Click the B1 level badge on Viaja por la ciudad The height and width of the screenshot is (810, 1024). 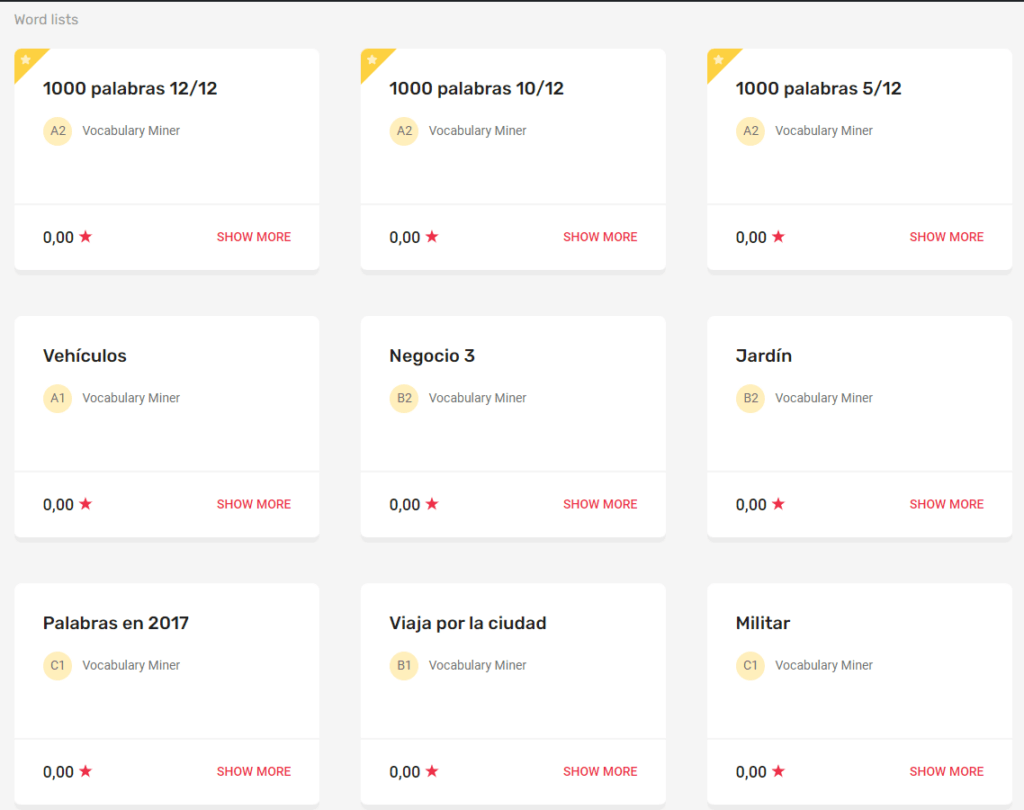[404, 665]
